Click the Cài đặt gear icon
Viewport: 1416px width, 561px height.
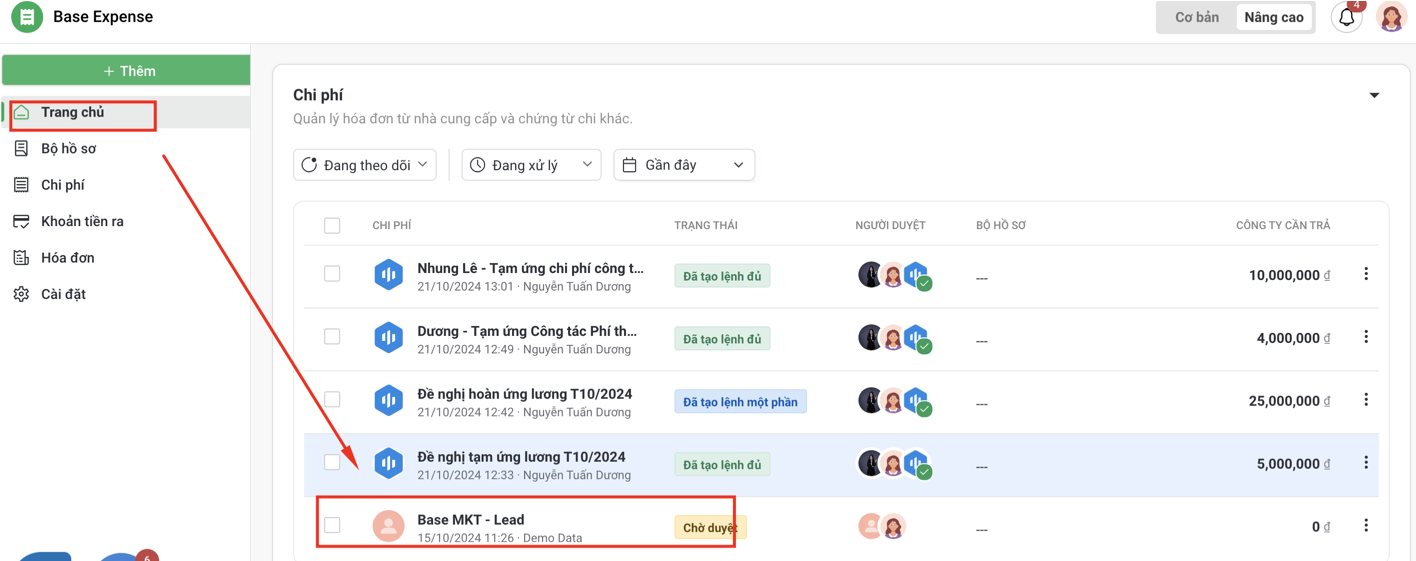(21, 294)
